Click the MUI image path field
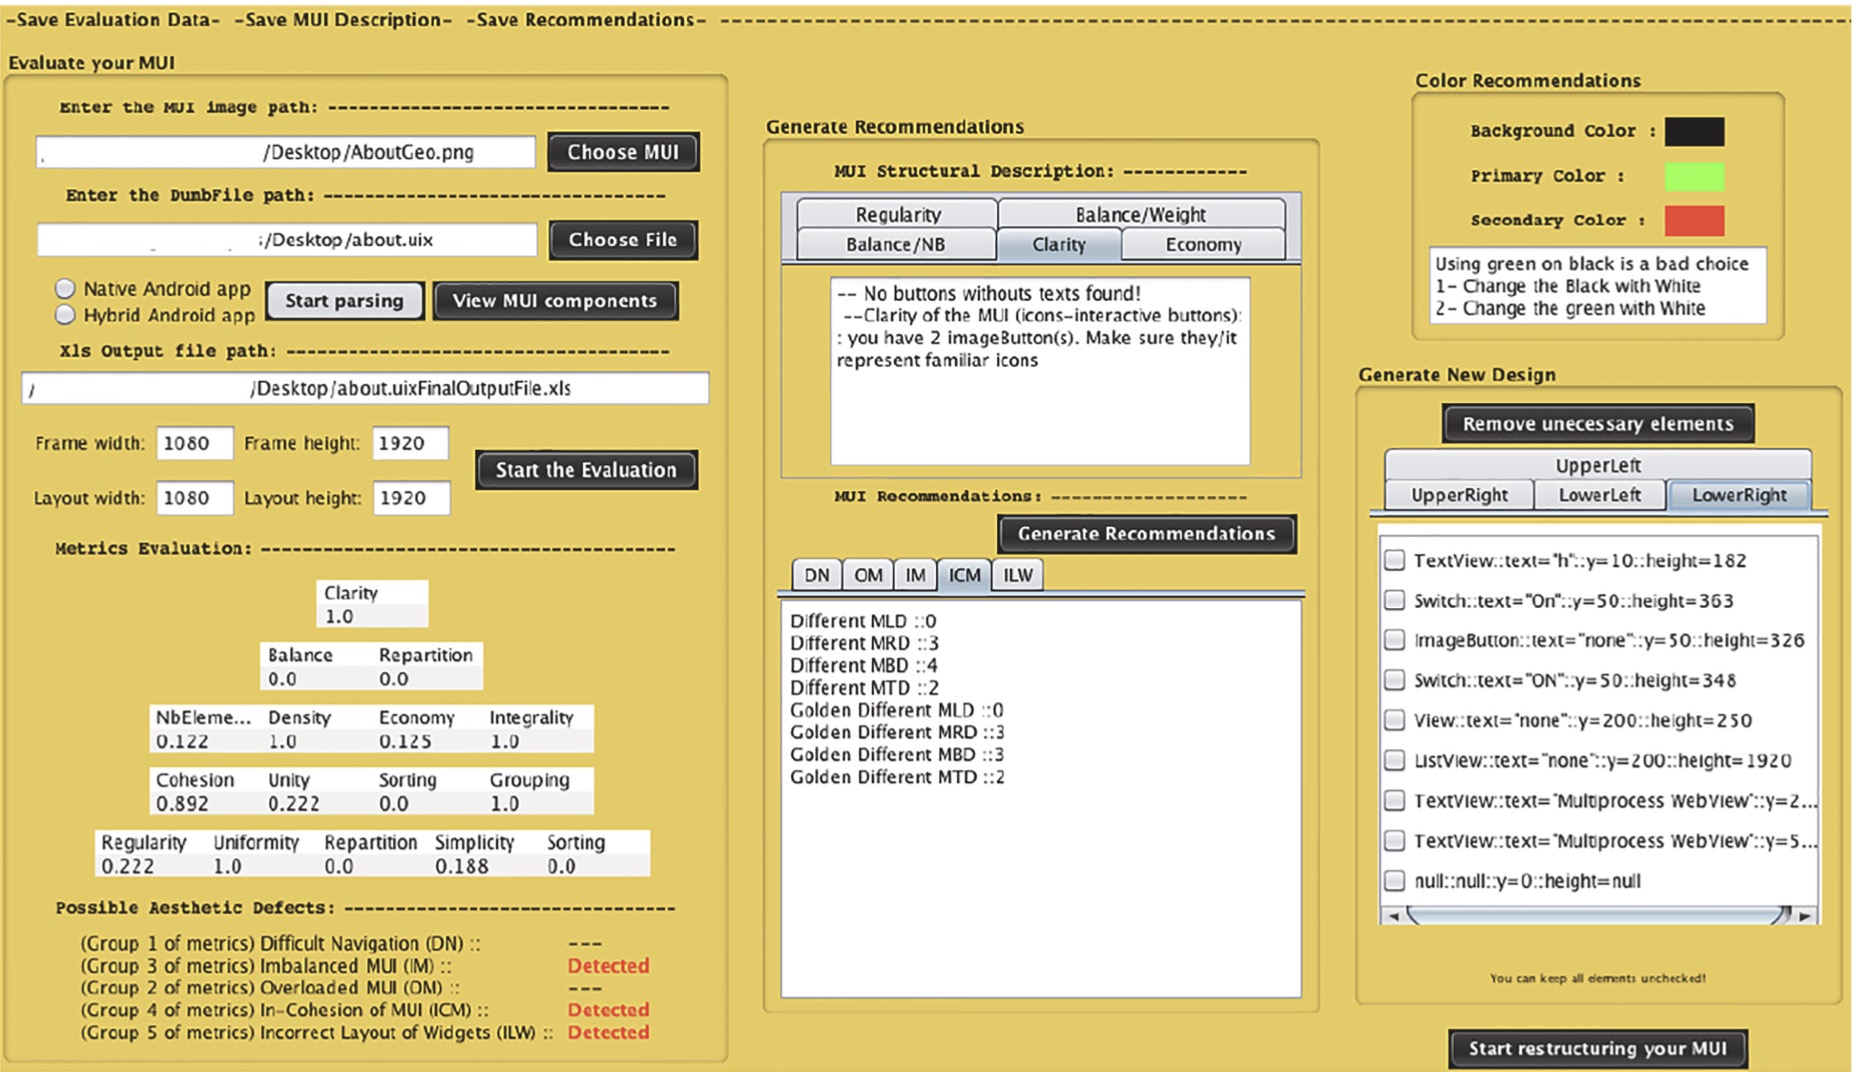The width and height of the screenshot is (1856, 1072). click(286, 152)
